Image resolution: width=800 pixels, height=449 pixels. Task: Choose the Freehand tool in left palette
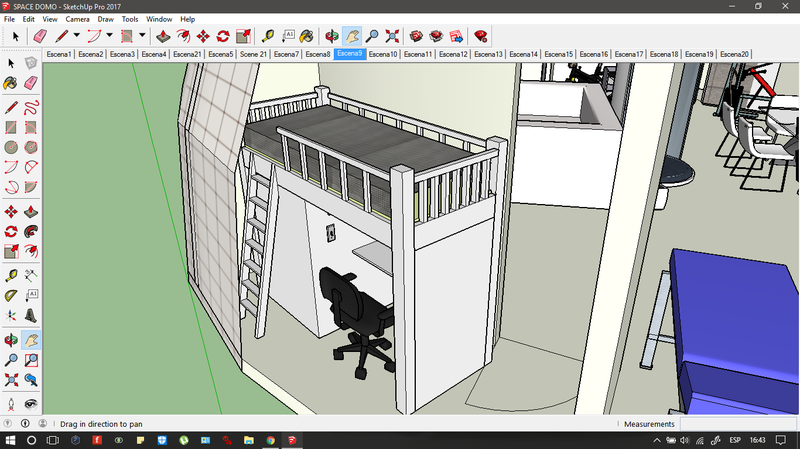[31, 107]
